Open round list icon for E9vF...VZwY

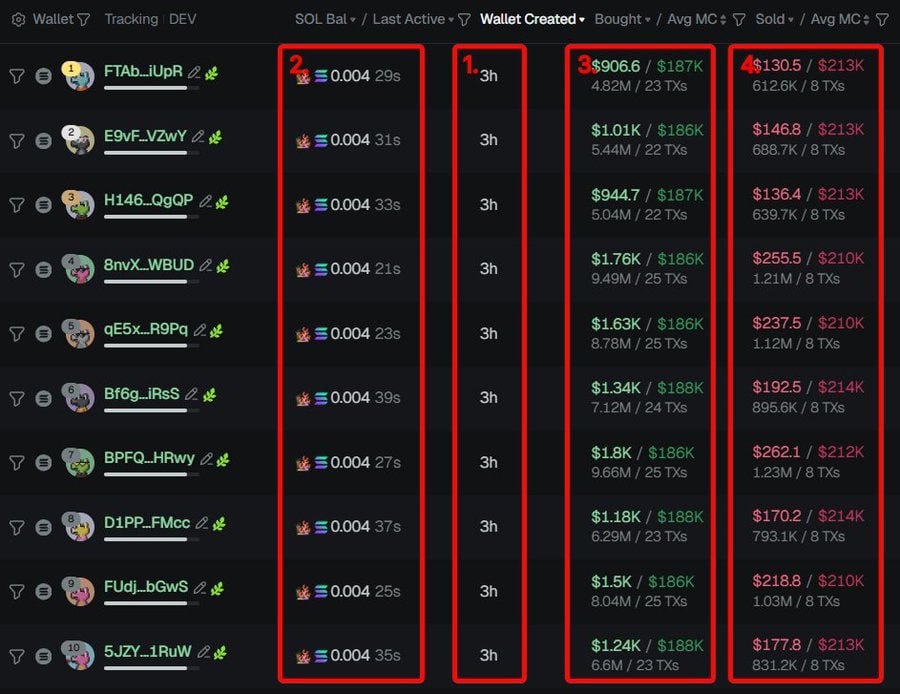[43, 140]
